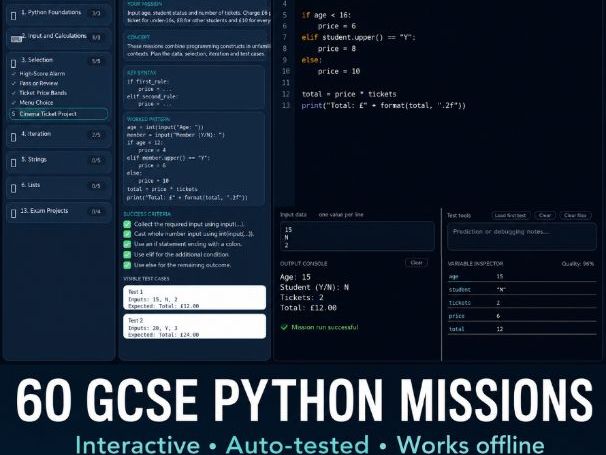Screen dimensions: 606x455
Task: Click the Selection 5/5 progress badge
Action: tap(95, 61)
